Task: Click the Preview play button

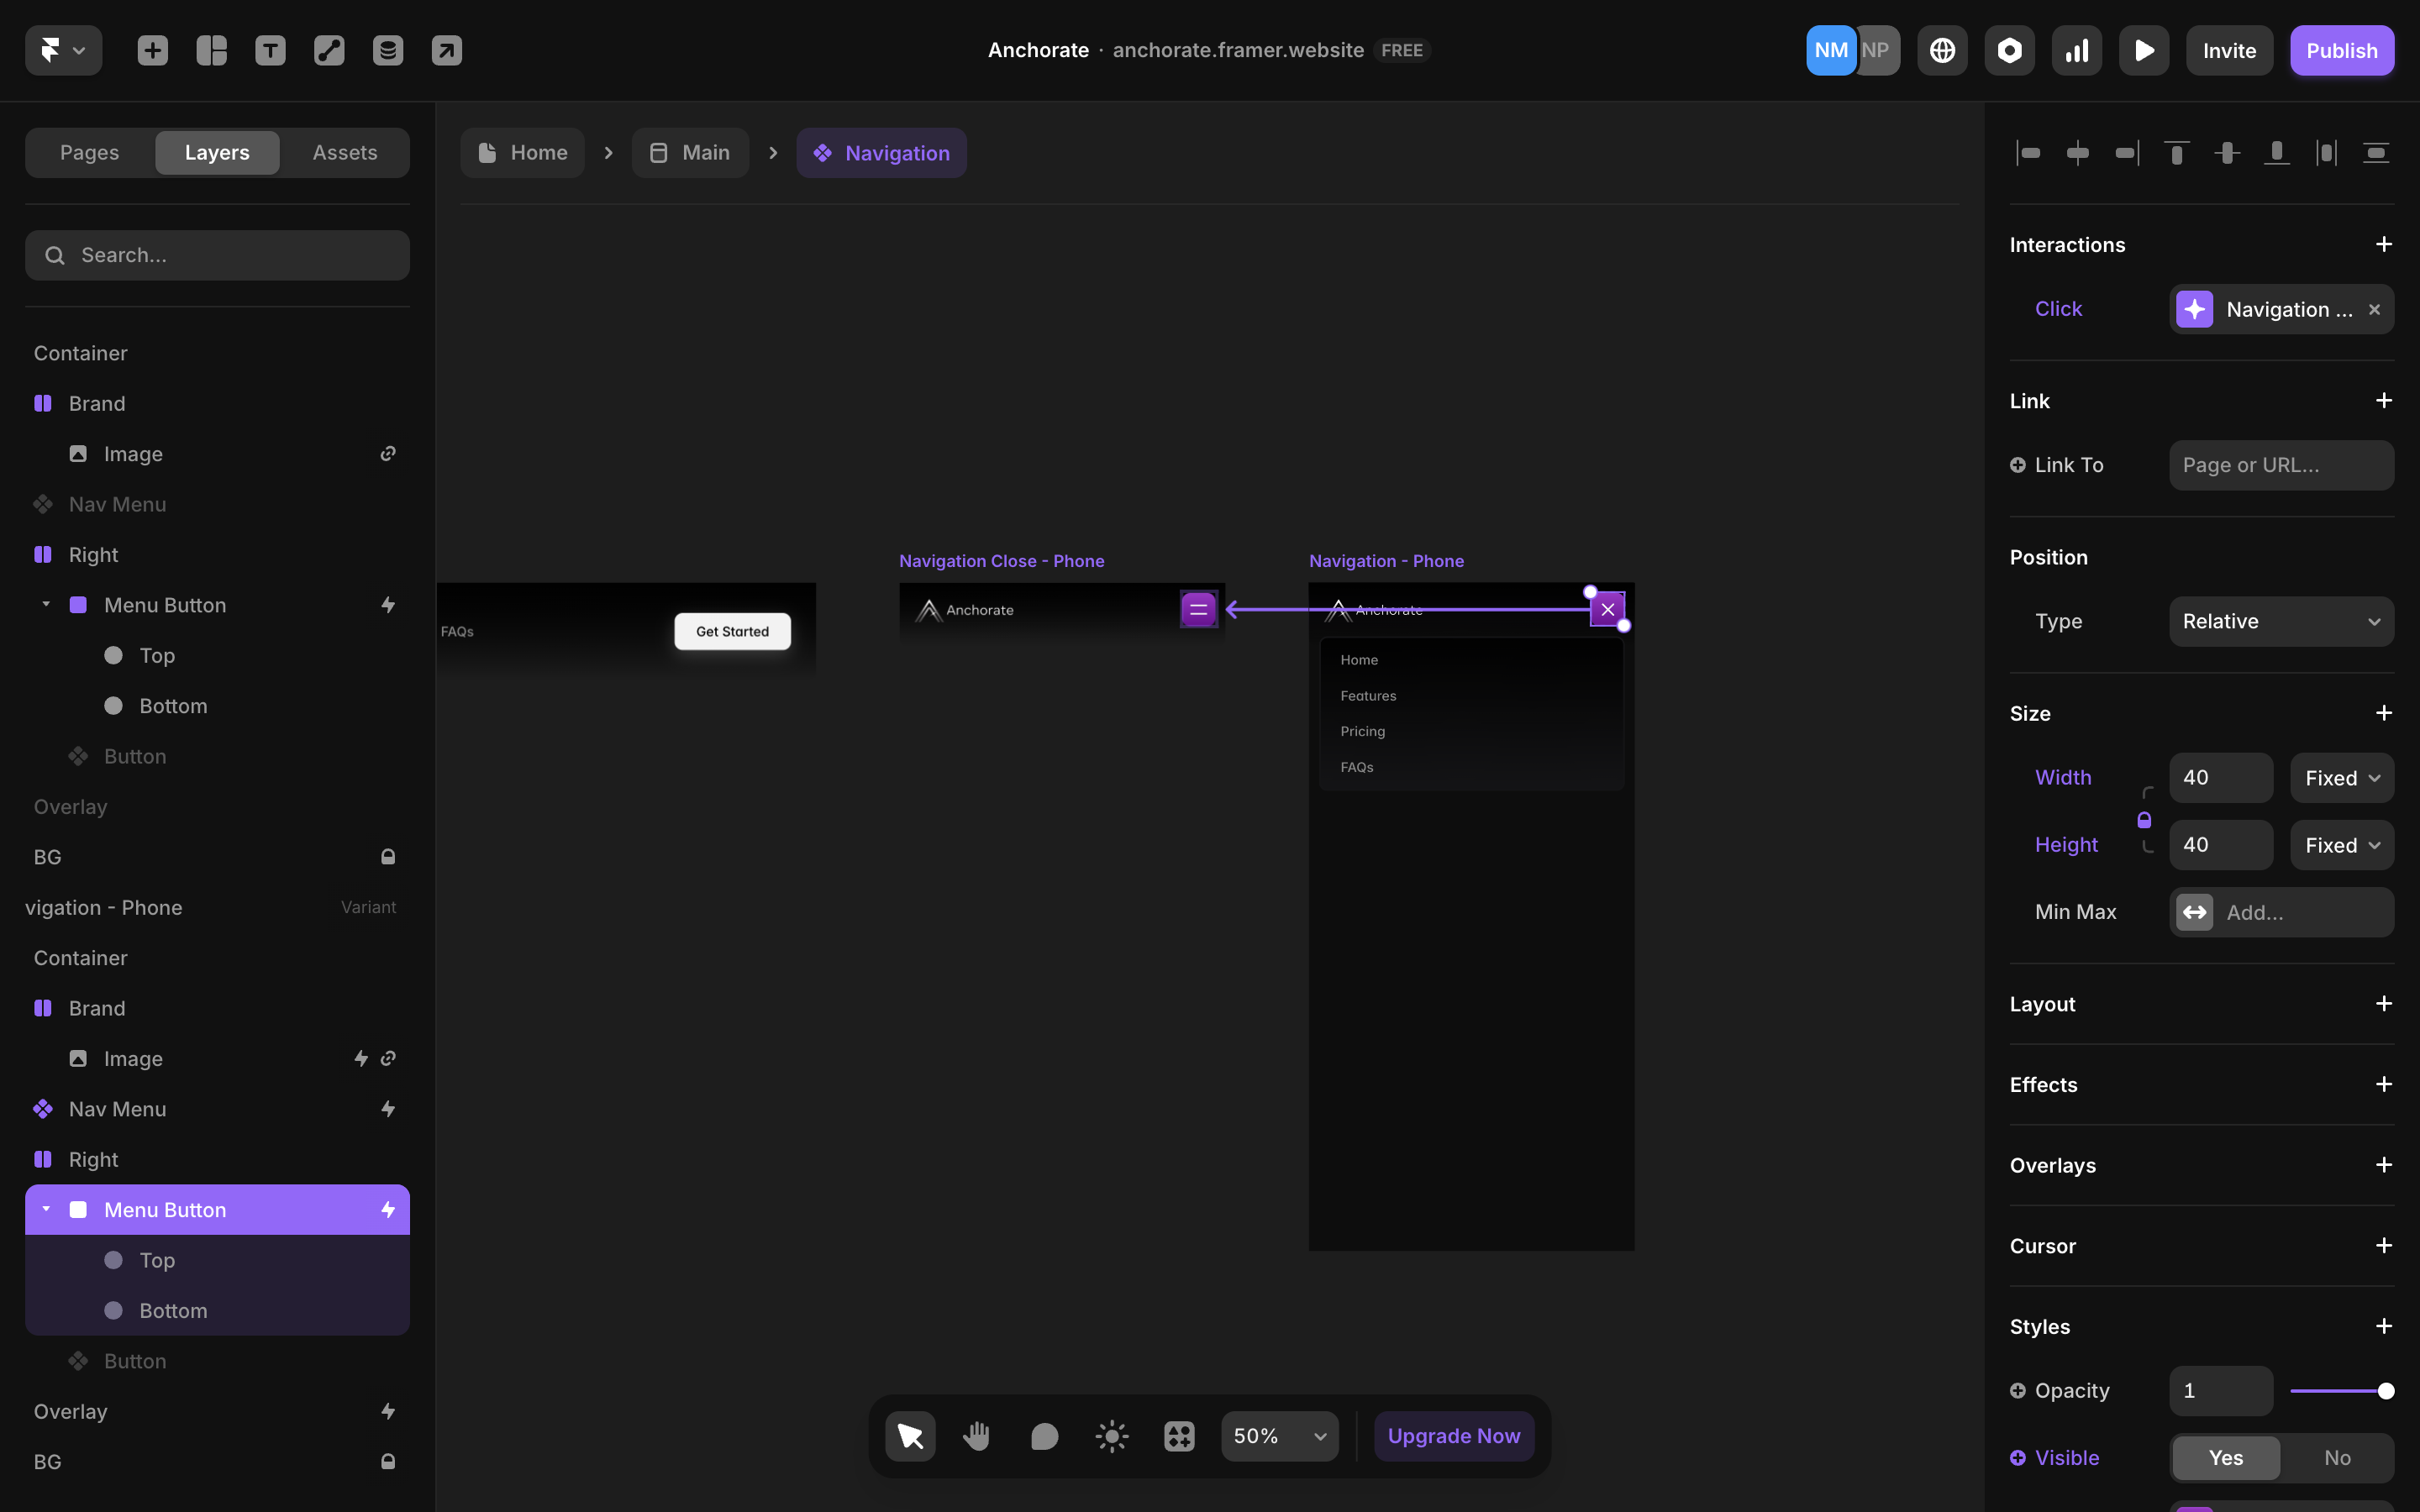Action: point(2143,50)
